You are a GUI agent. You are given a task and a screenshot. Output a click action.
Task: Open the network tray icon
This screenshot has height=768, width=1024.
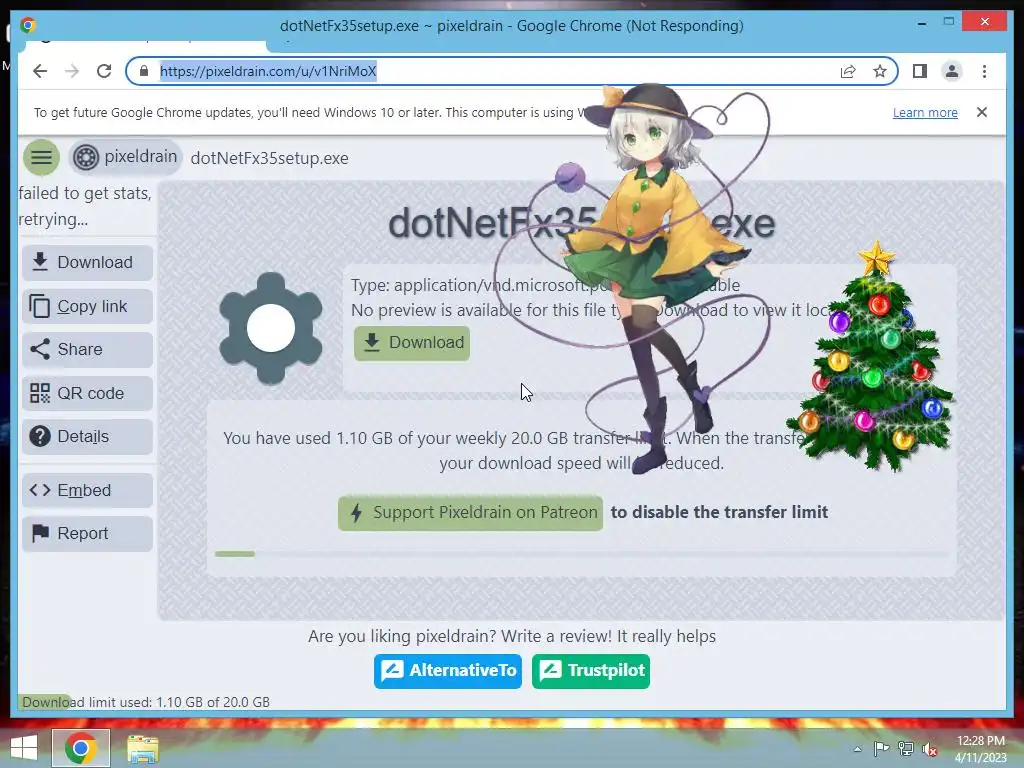tap(906, 749)
